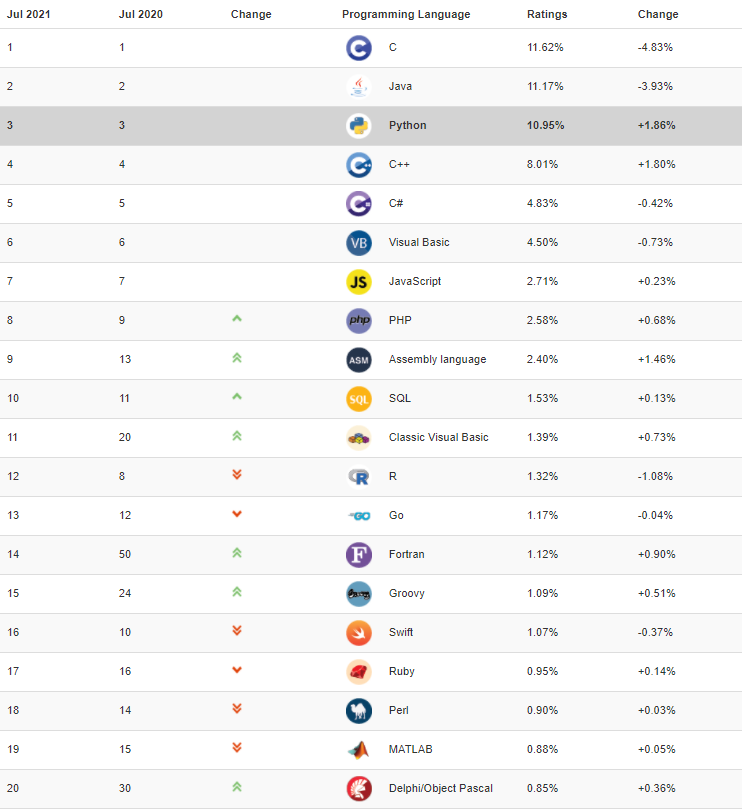
Task: Click the red double-down arrow for R
Action: [237, 474]
